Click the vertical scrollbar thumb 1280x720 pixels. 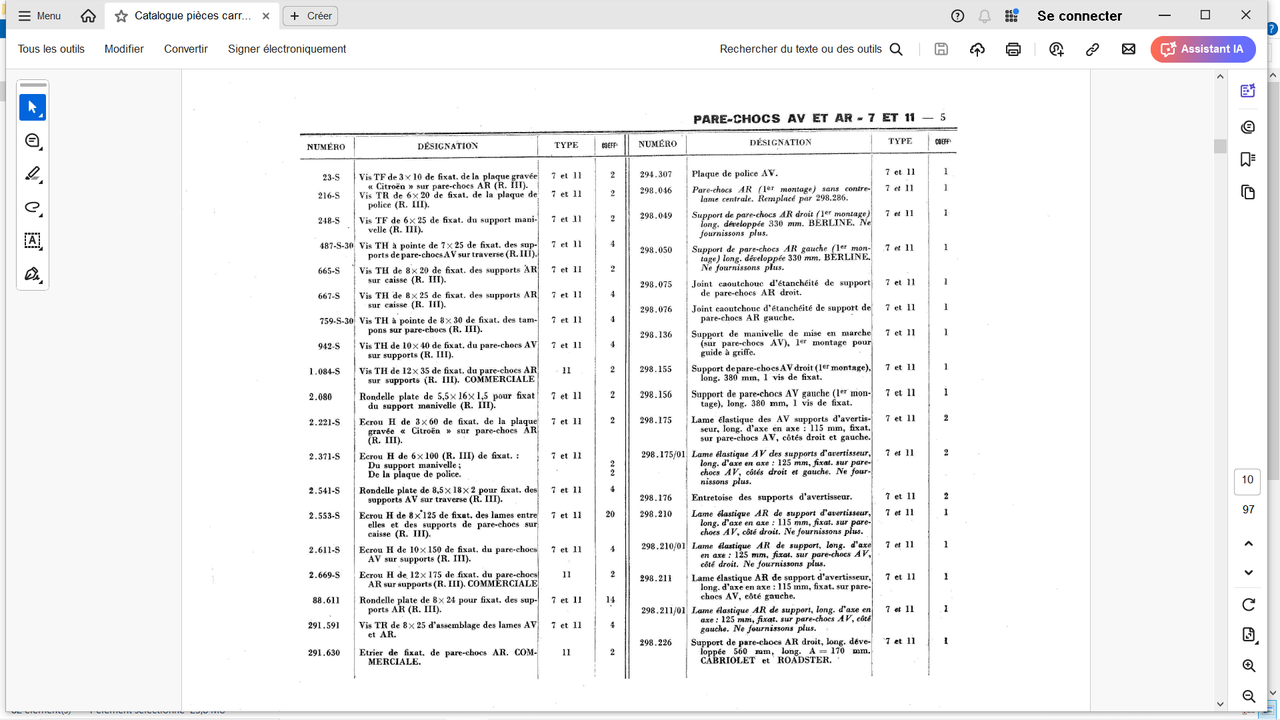click(1220, 146)
